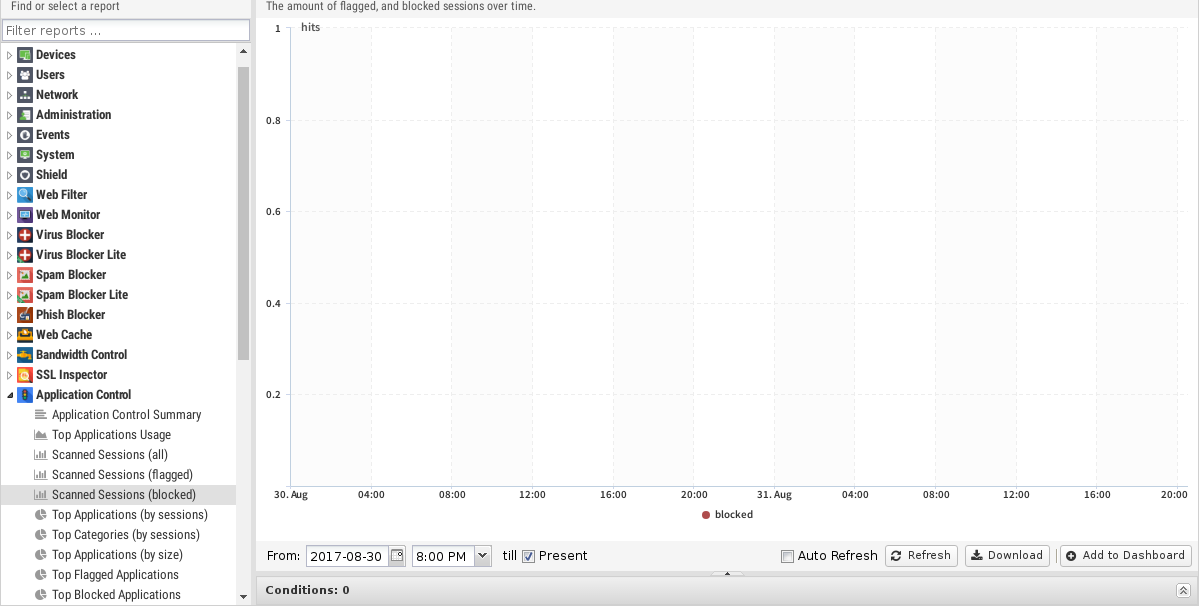
Task: Click the Users category icon
Action: pyautogui.click(x=25, y=75)
